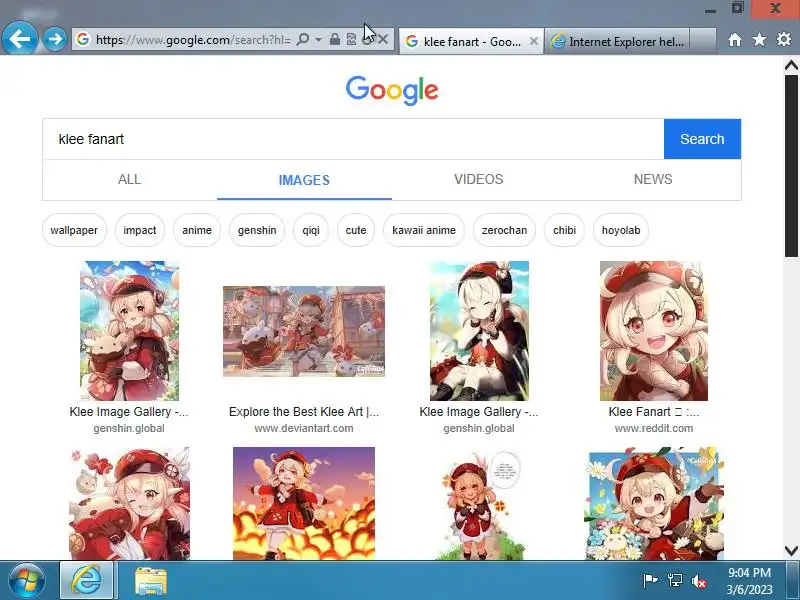This screenshot has width=800, height=600.
Task: Open the DeviantArt Klee art thumbnail
Action: tap(304, 331)
